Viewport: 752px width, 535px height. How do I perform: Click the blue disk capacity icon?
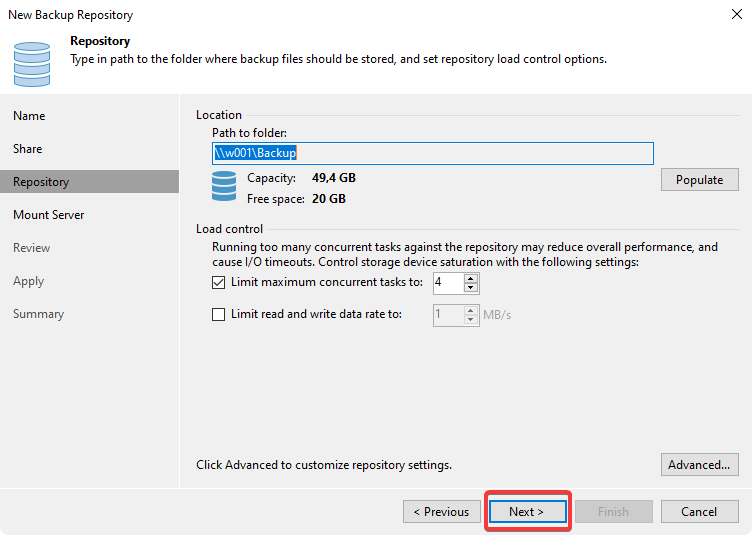click(x=224, y=186)
